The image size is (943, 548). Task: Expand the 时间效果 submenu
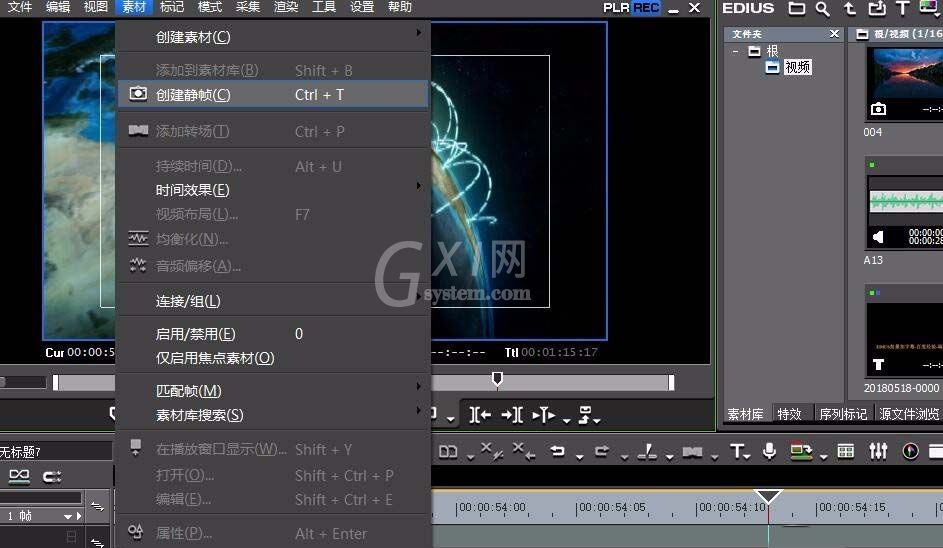[273, 190]
